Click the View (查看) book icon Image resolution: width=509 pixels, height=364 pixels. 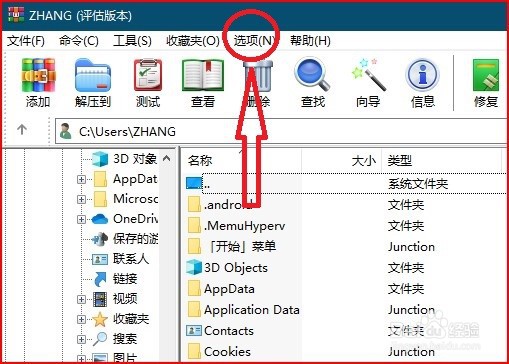pyautogui.click(x=203, y=75)
